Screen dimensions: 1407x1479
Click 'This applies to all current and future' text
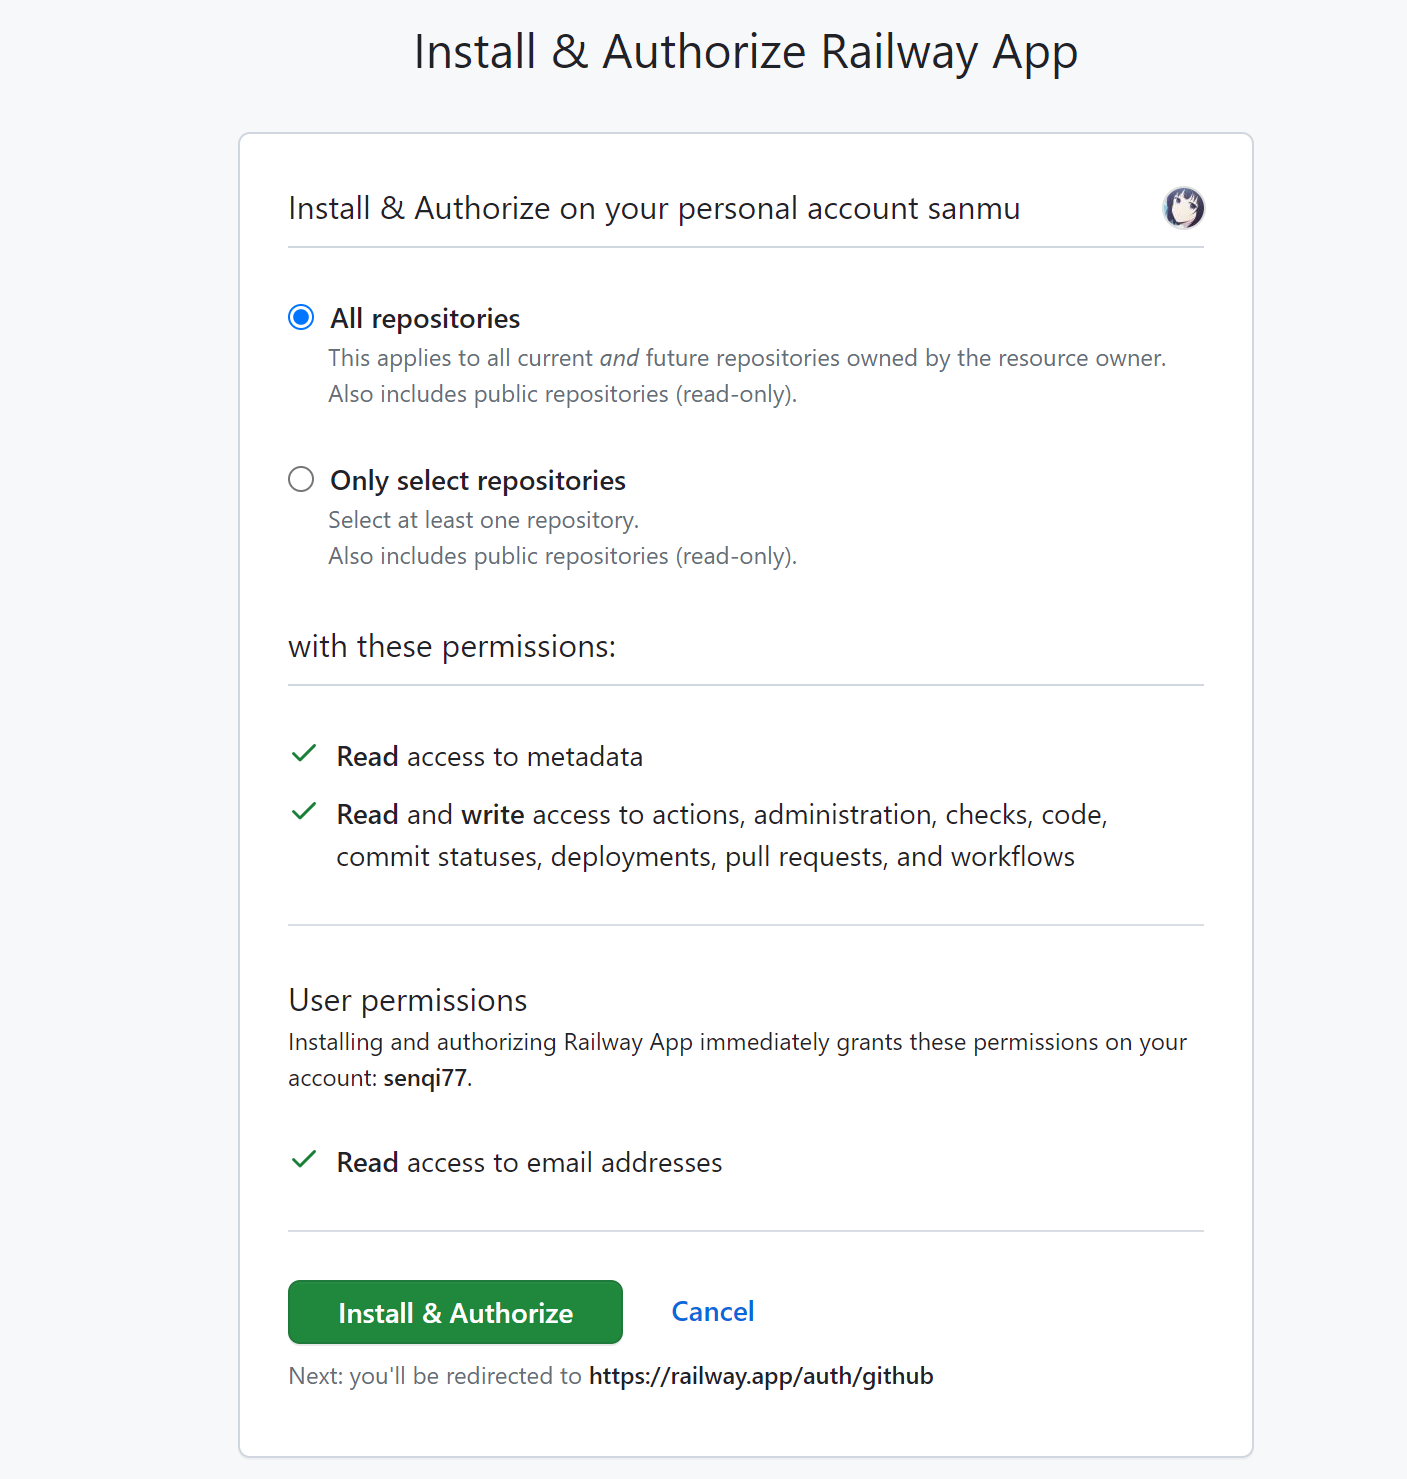tap(747, 358)
